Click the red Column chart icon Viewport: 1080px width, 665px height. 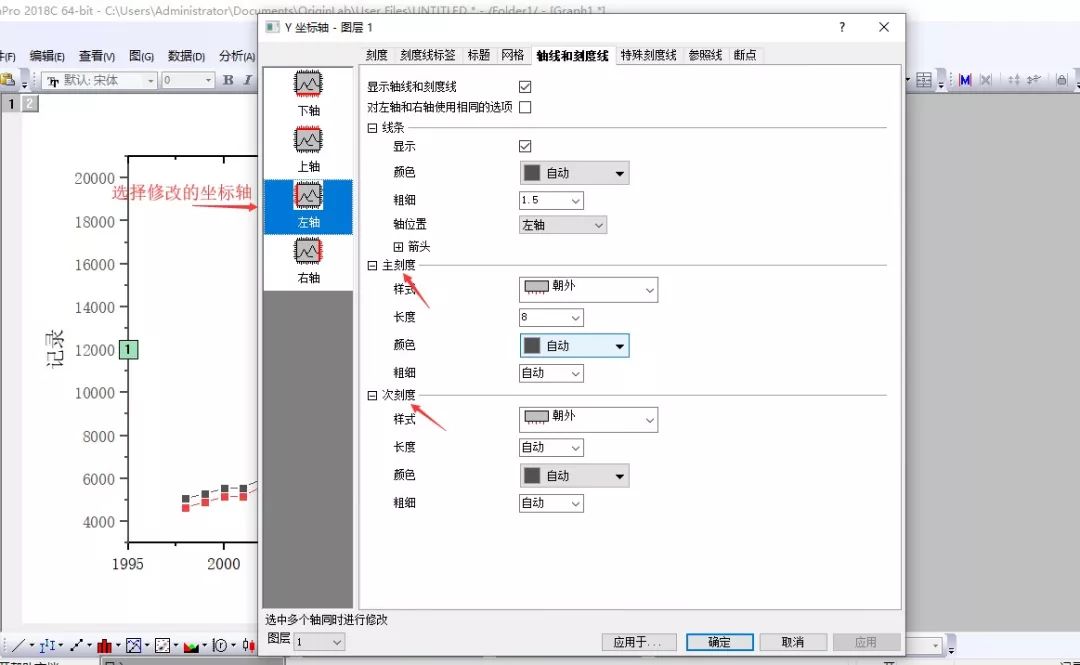pyautogui.click(x=104, y=646)
